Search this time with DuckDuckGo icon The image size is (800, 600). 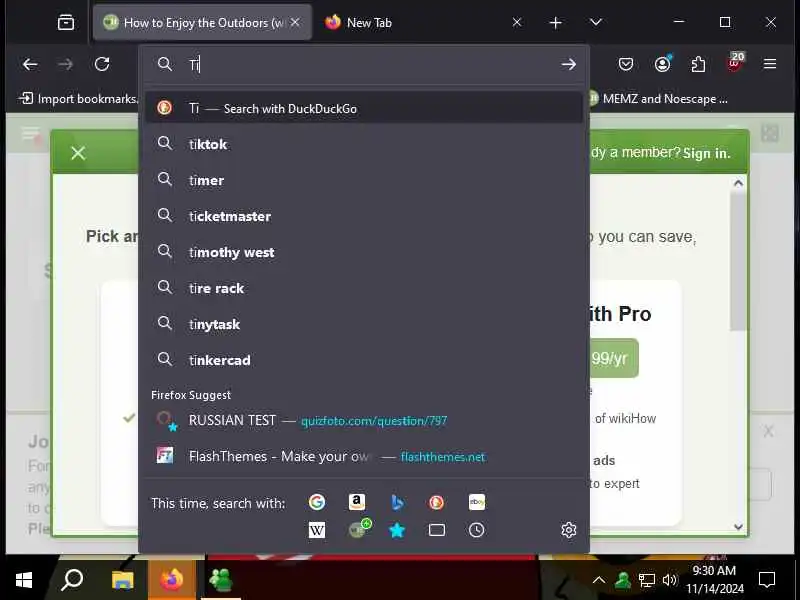[437, 503]
